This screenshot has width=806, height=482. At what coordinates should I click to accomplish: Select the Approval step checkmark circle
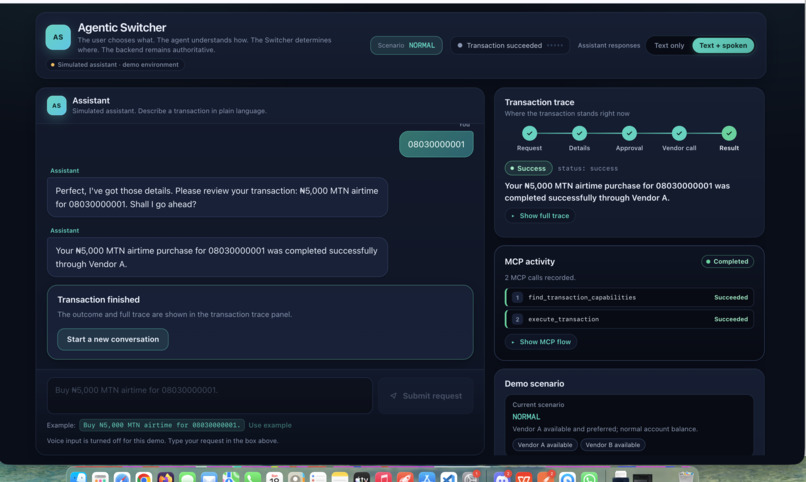[629, 133]
